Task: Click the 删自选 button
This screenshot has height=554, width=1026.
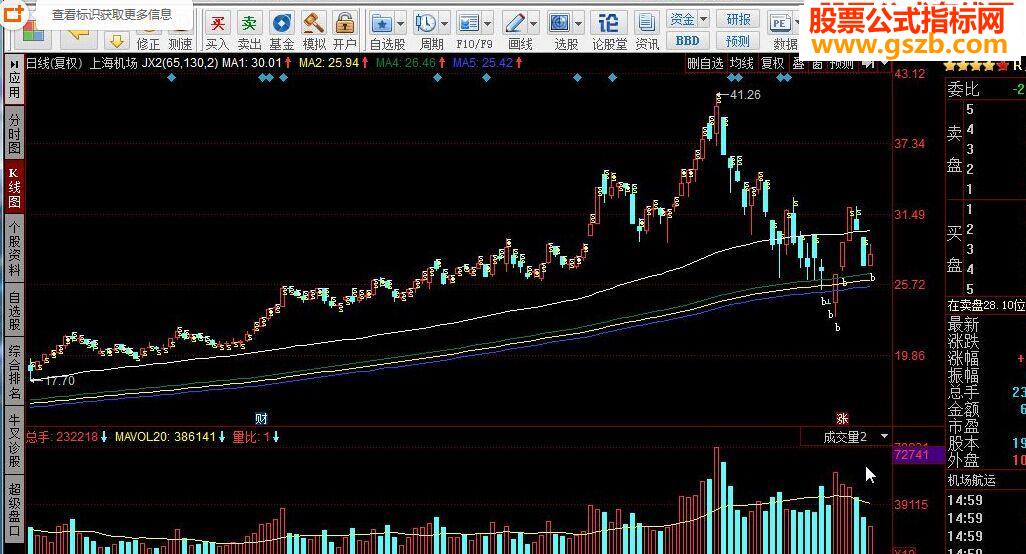Action: click(705, 63)
